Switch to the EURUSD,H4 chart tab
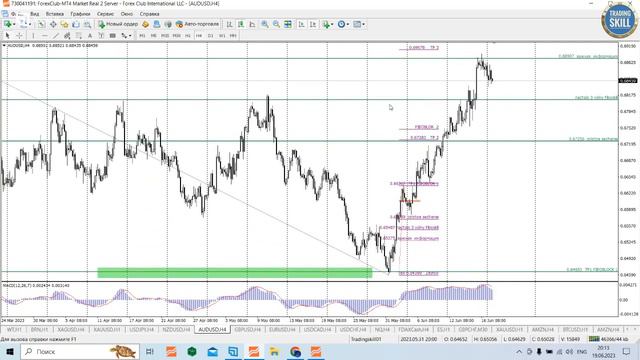640x360 pixels. click(x=282, y=329)
